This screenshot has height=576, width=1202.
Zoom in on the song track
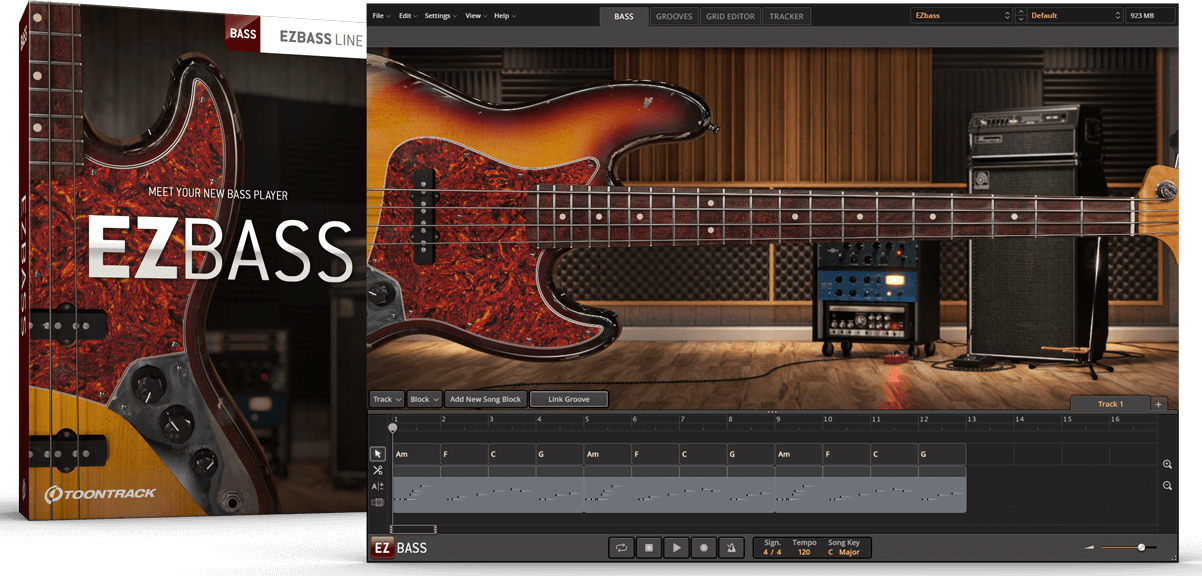(x=1167, y=464)
